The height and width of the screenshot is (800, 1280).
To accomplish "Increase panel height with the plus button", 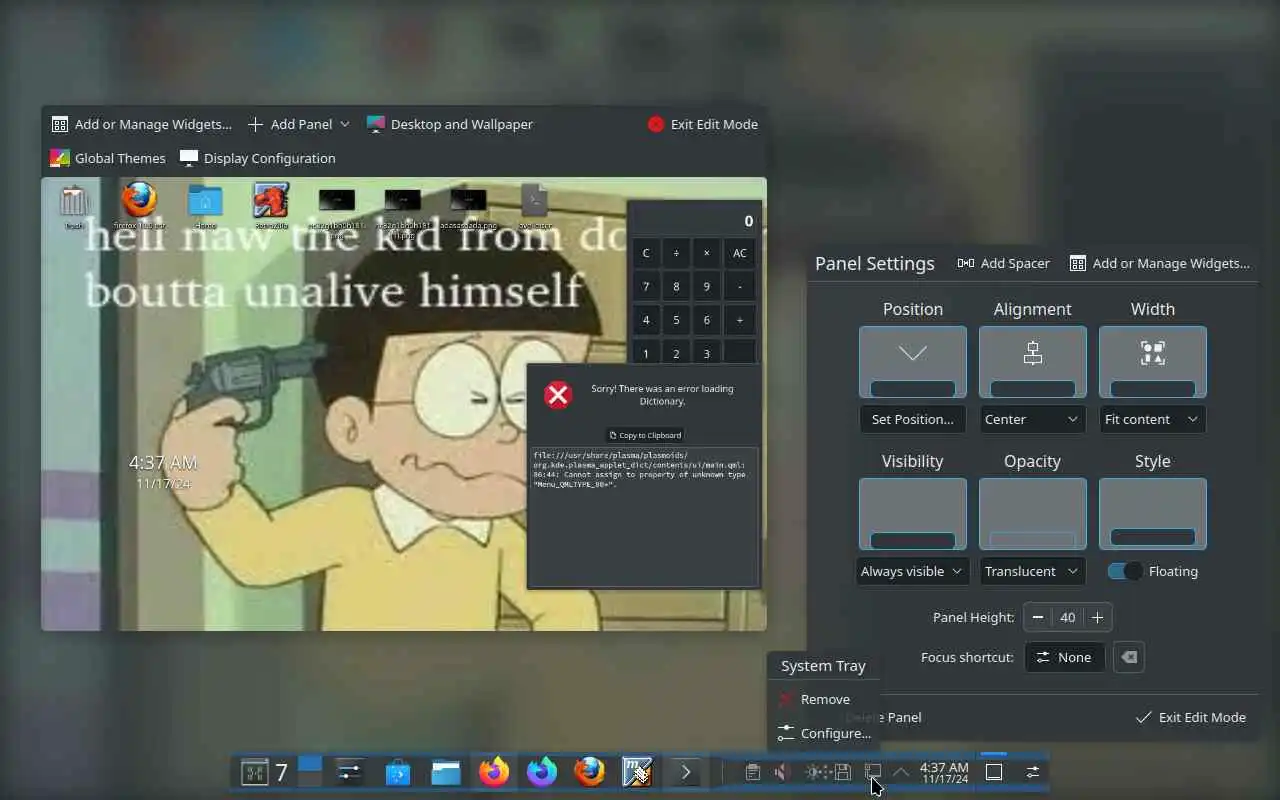I will point(1097,617).
